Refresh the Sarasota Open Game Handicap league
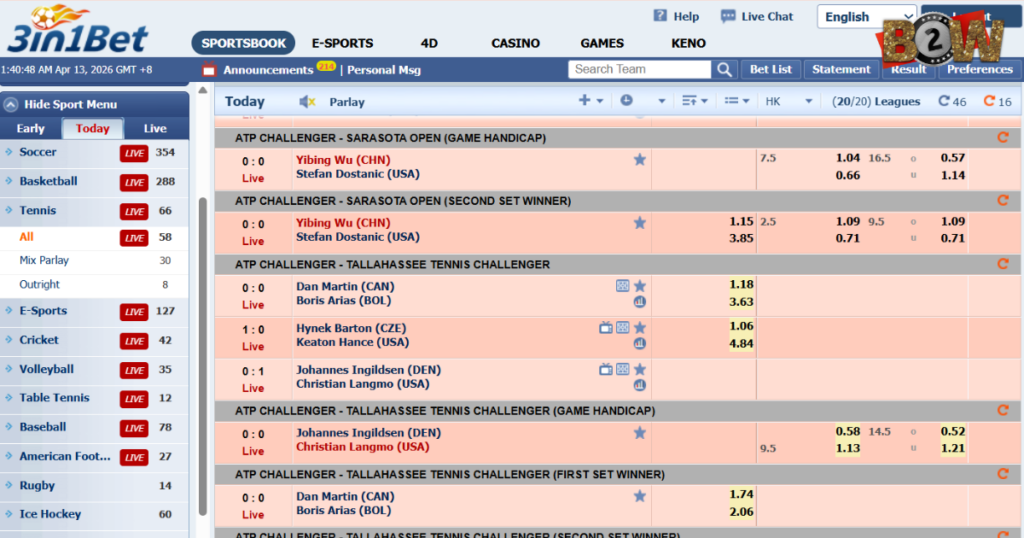 pyautogui.click(x=1003, y=137)
